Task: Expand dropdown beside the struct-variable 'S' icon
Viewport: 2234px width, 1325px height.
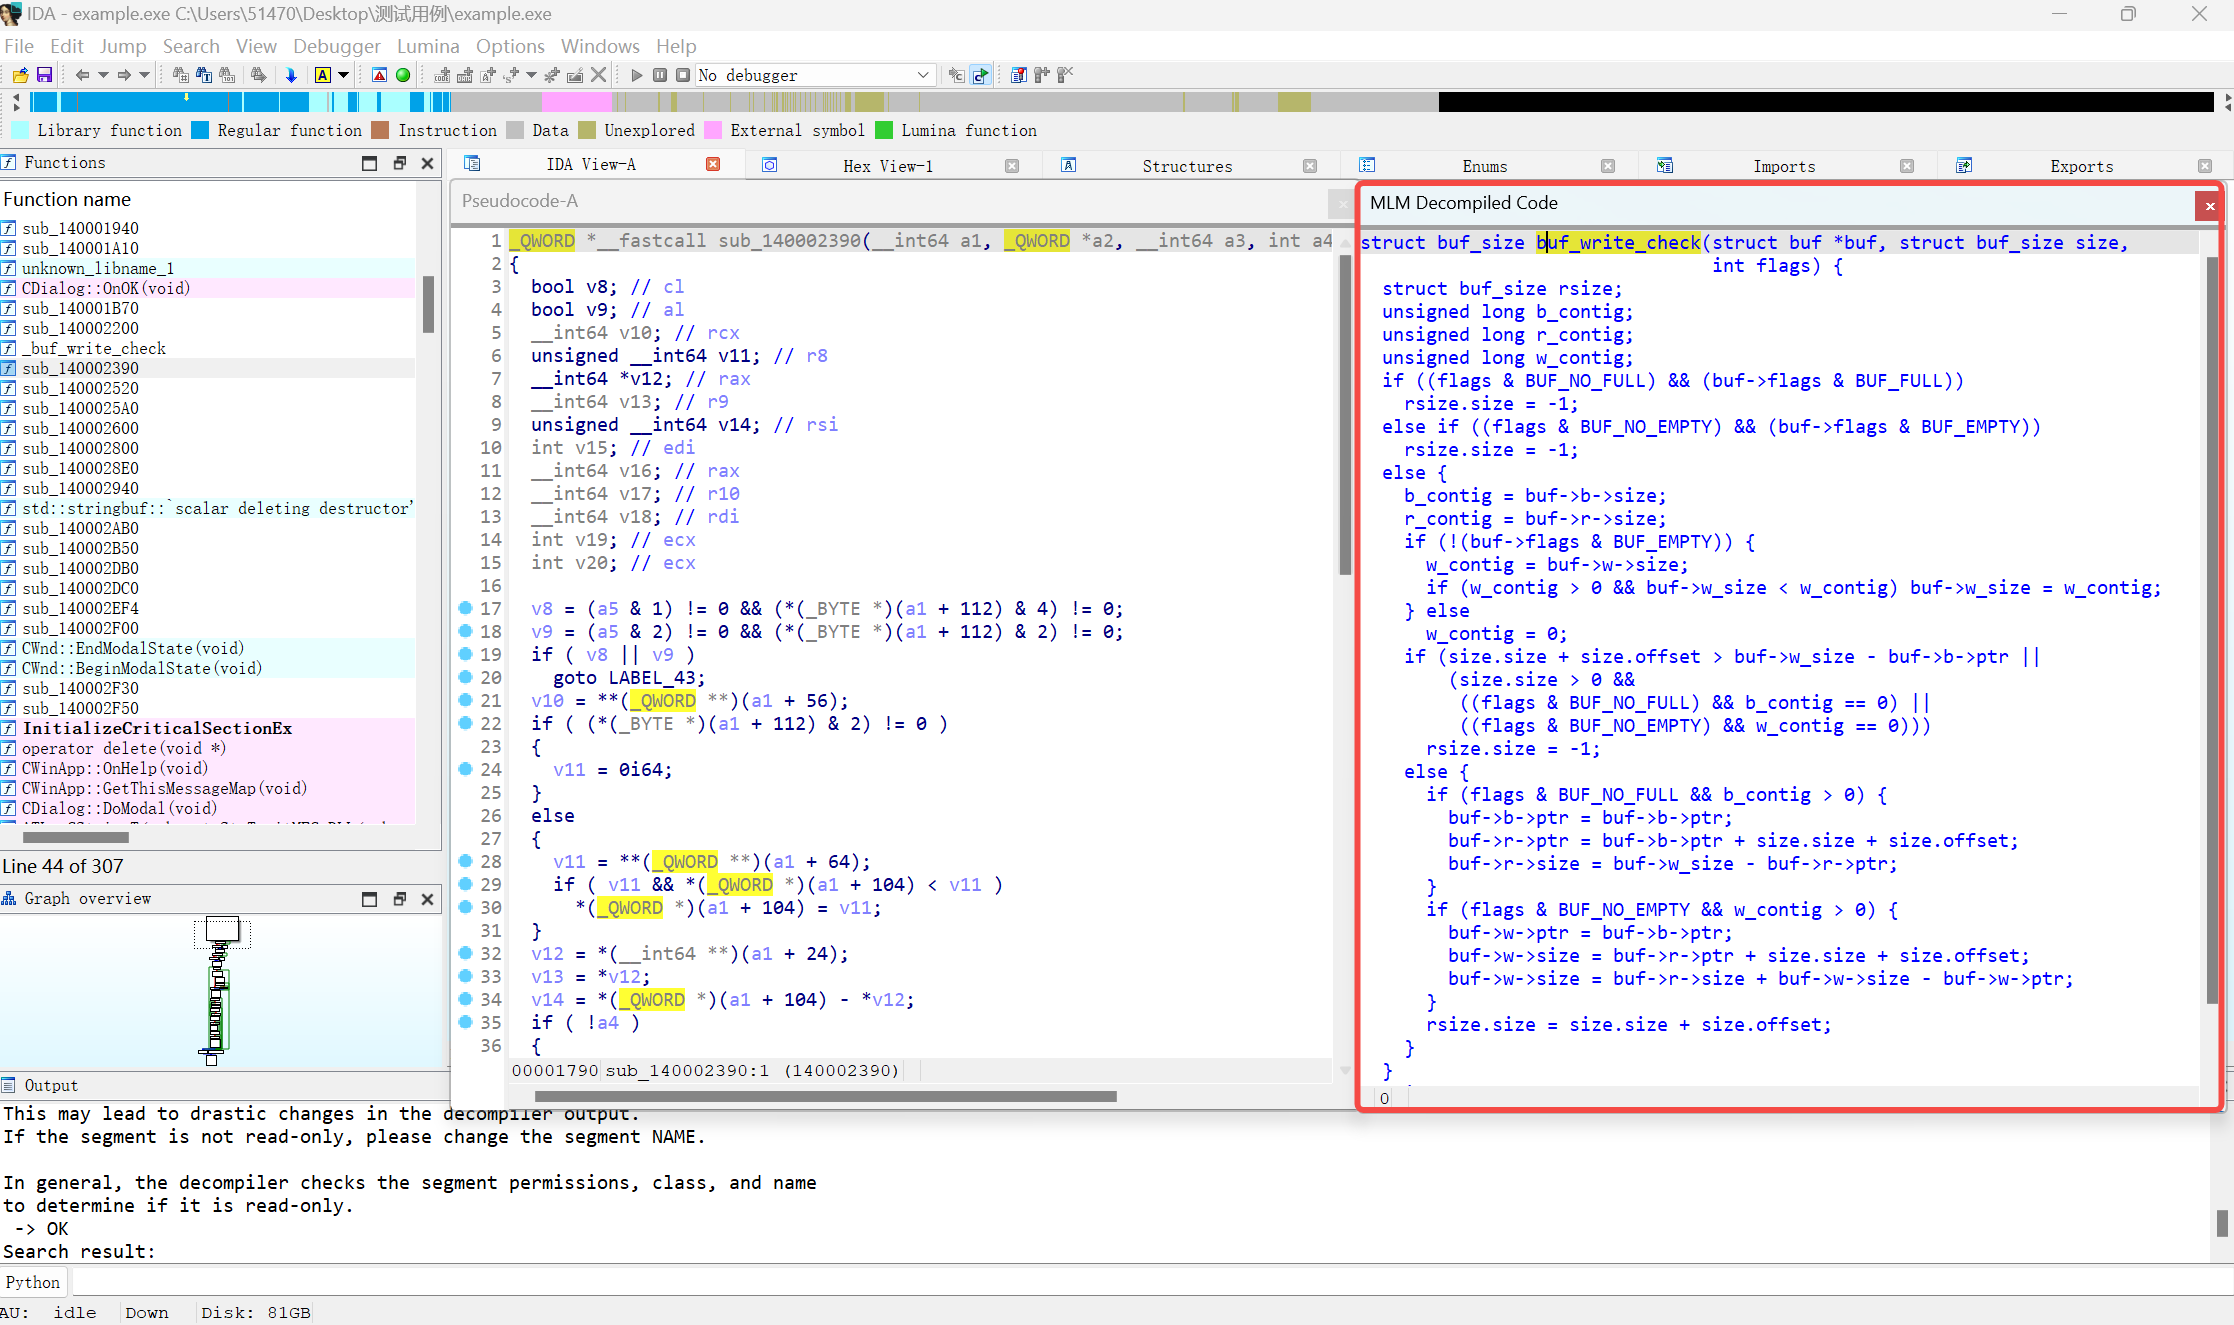Action: (531, 75)
